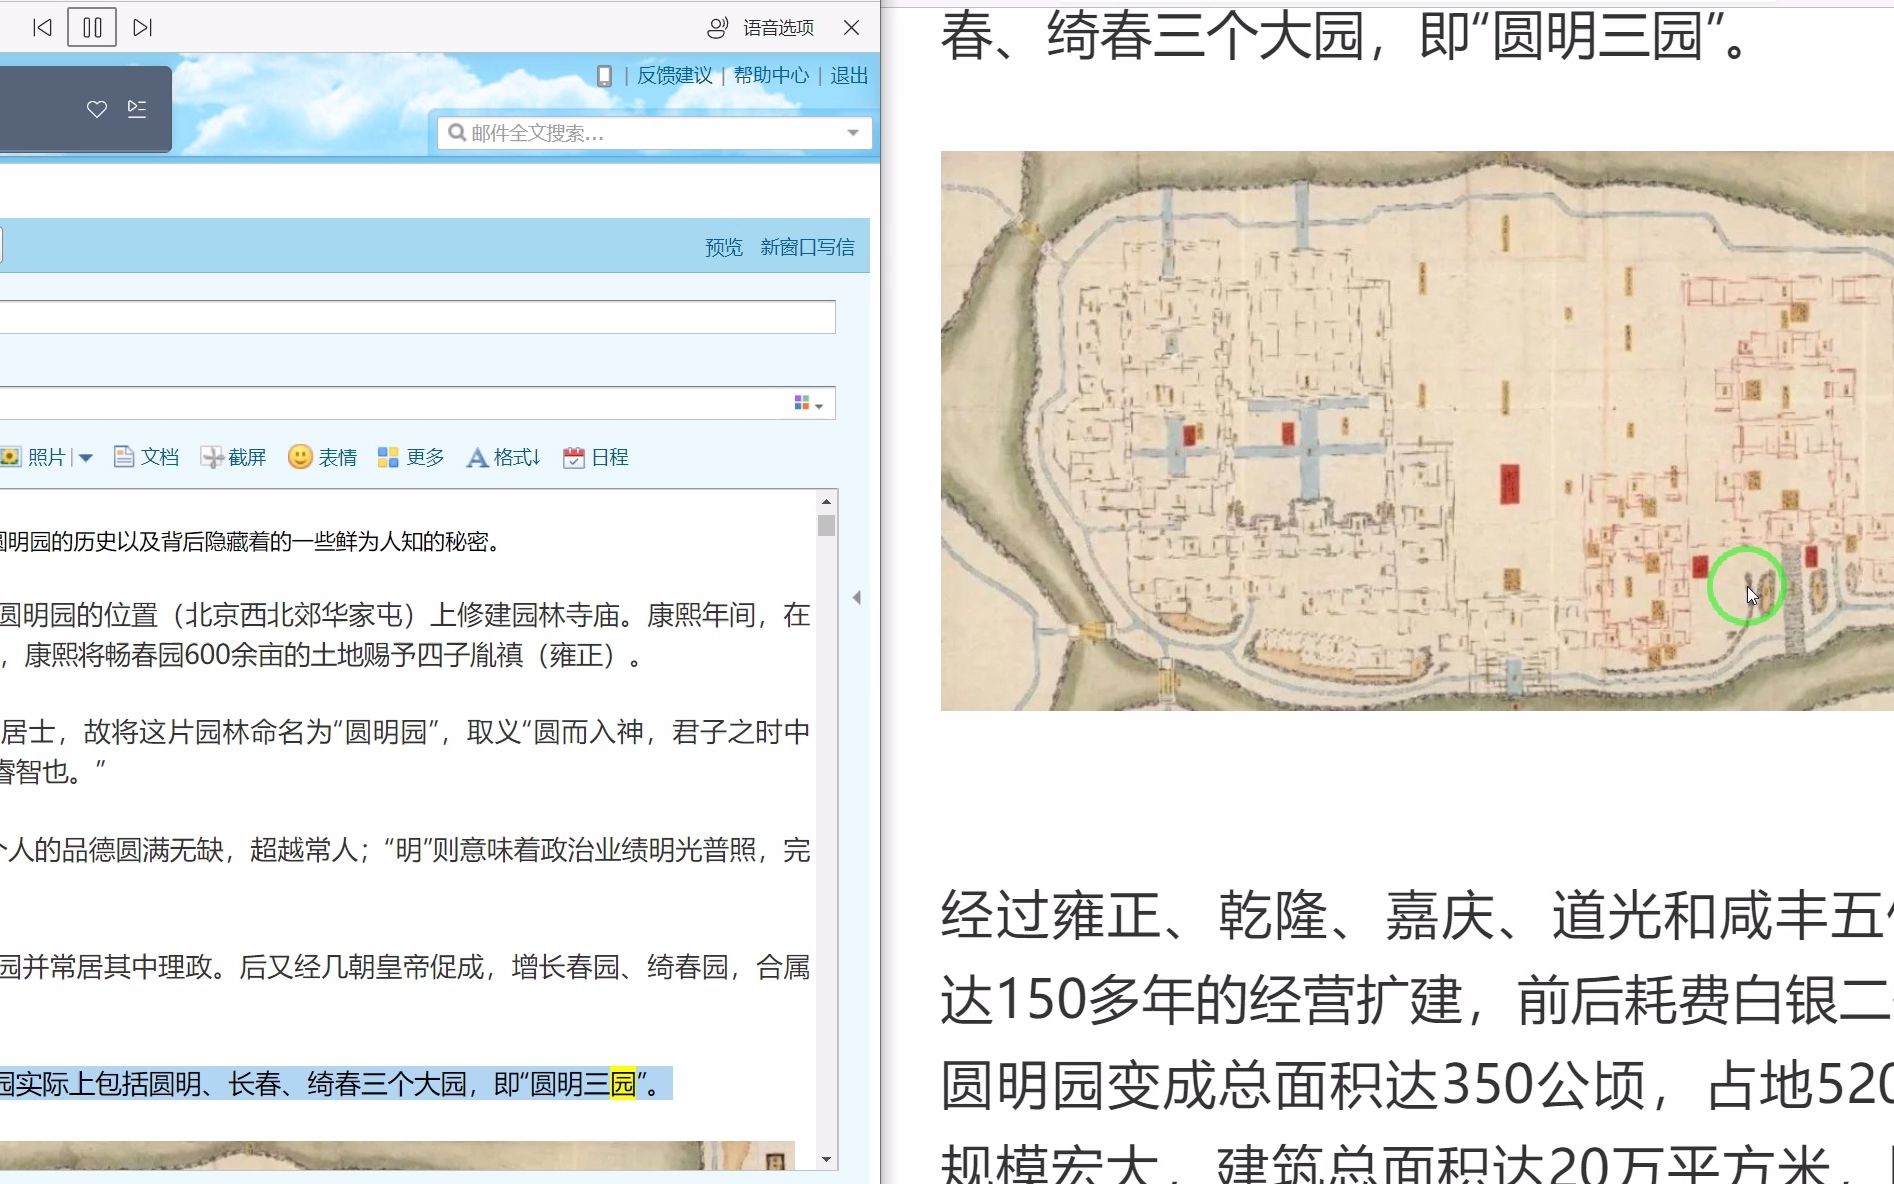This screenshot has height=1184, width=1894.
Task: Open 表情 emoji picker
Action: (322, 457)
